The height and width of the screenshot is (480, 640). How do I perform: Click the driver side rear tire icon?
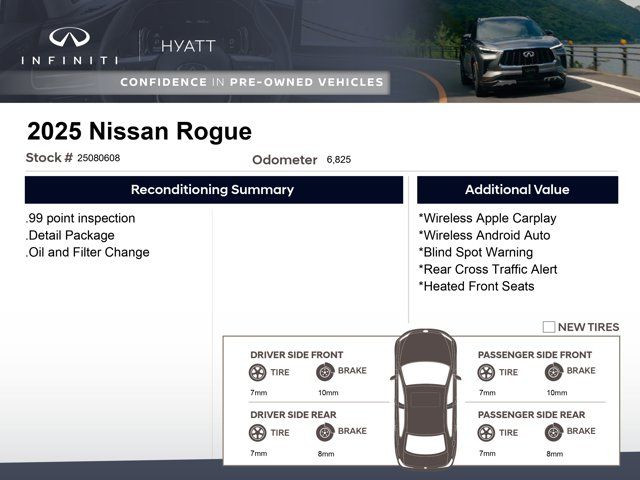click(258, 433)
